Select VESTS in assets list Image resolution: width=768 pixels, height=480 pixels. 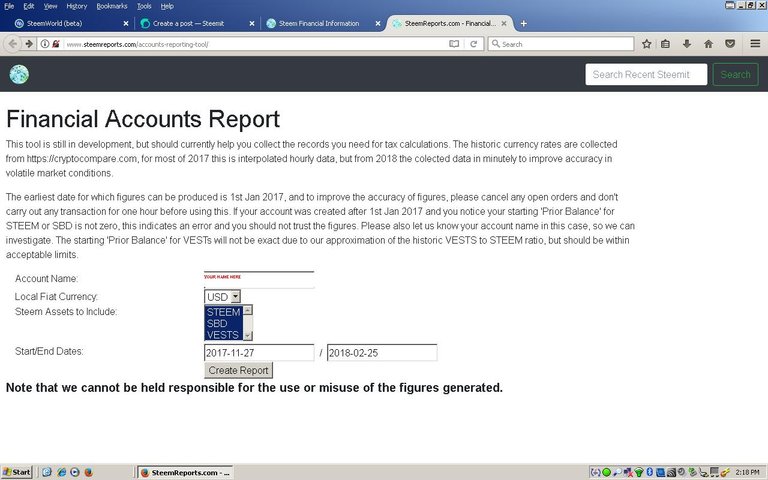(223, 335)
